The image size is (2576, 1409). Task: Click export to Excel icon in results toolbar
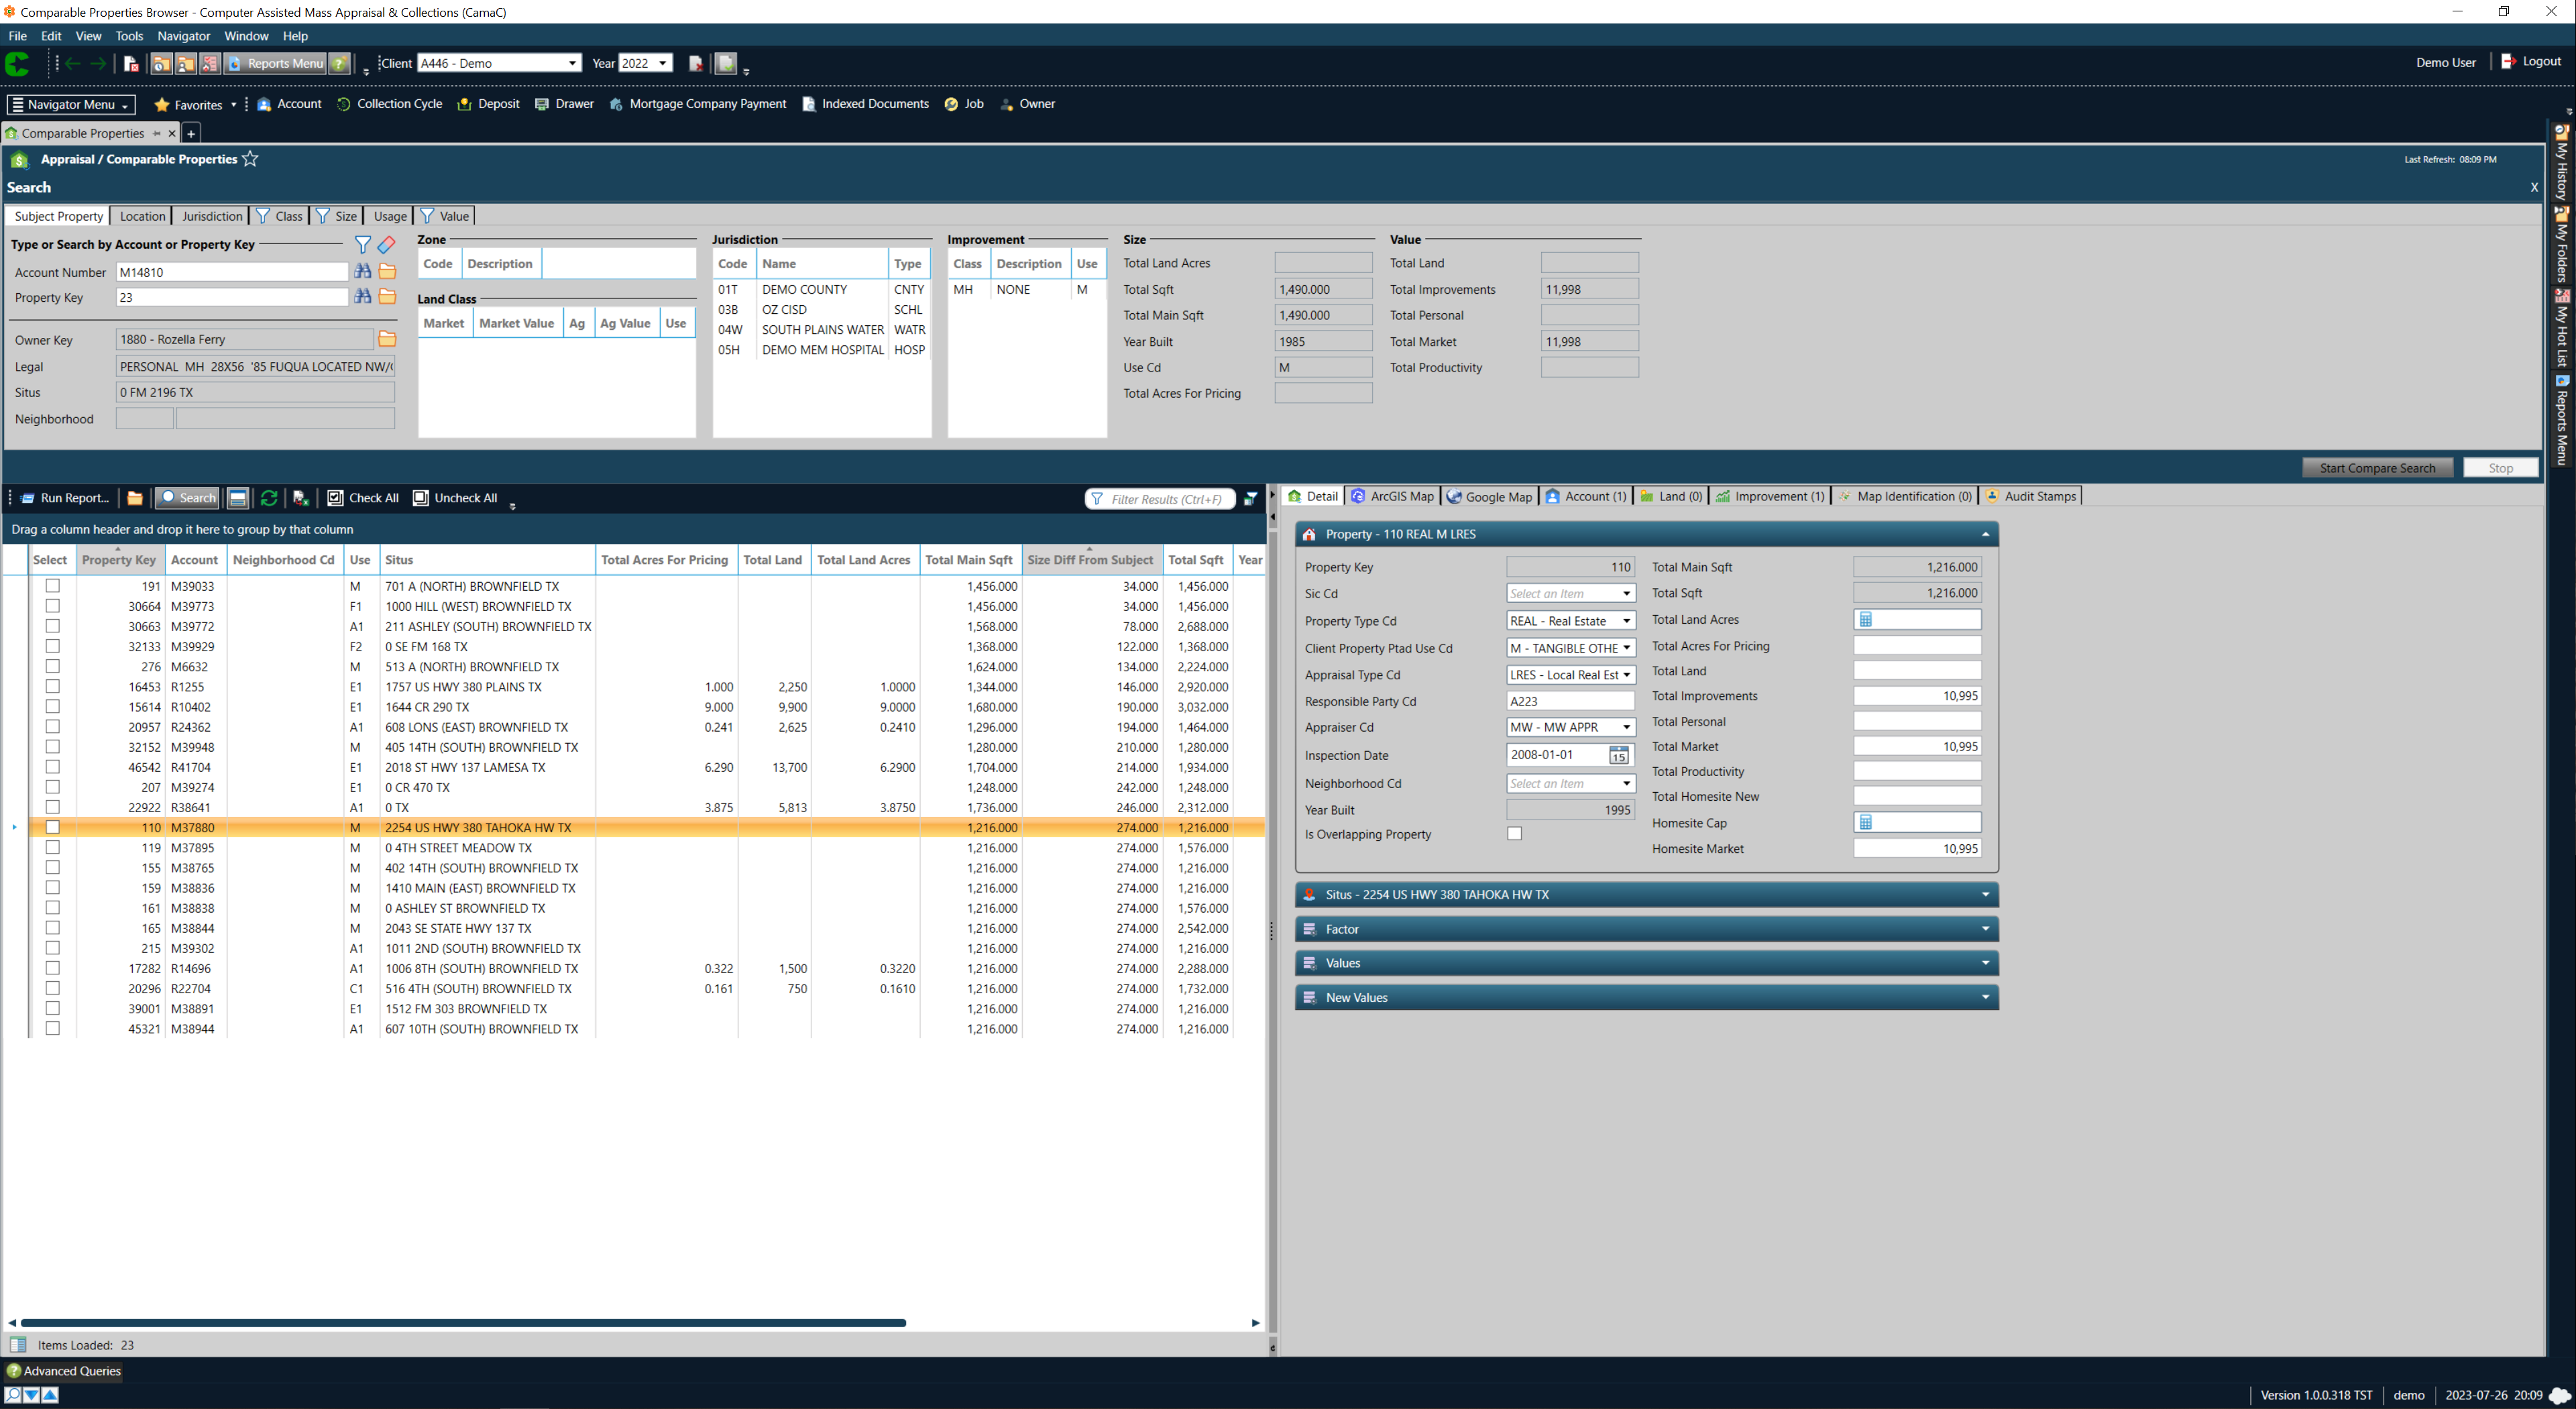[300, 498]
